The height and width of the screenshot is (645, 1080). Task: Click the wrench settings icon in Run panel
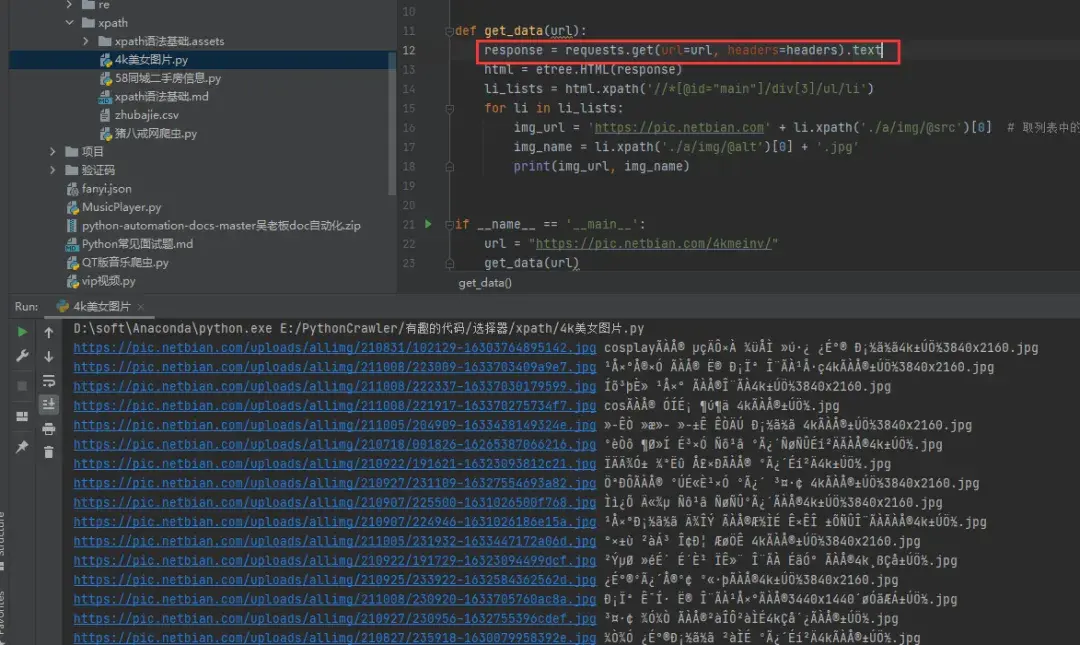[22, 356]
